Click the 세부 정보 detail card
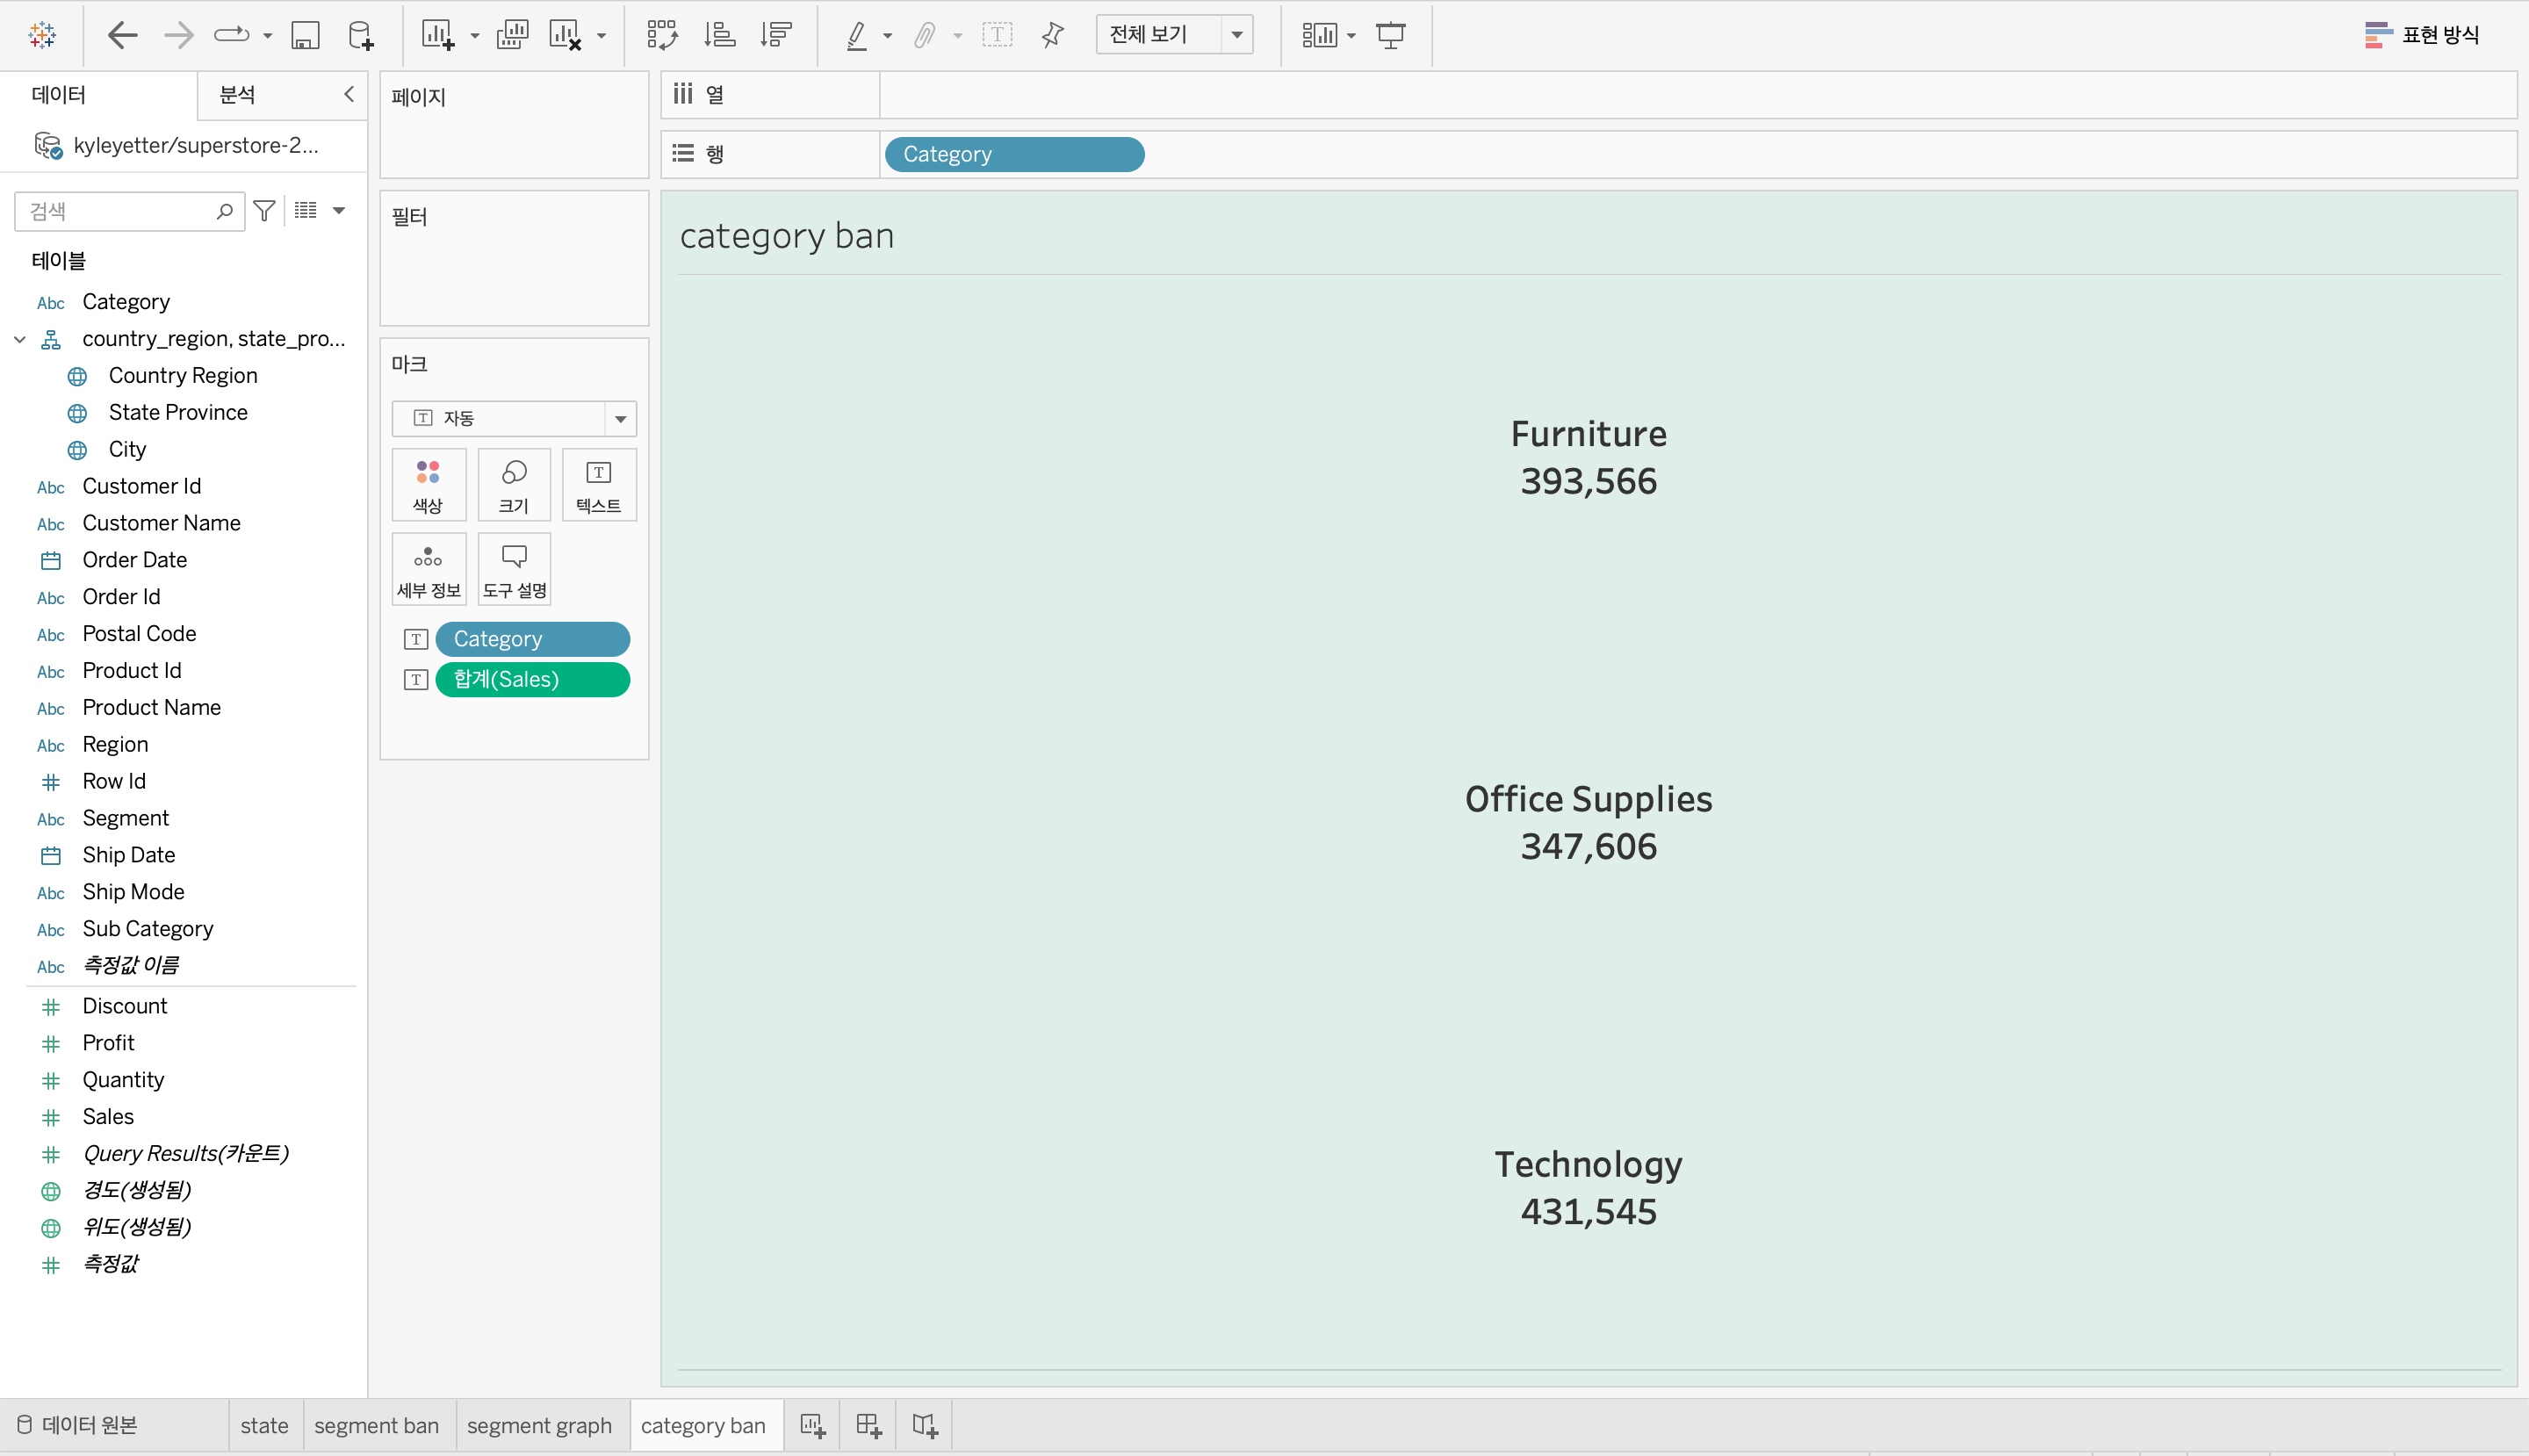The height and width of the screenshot is (1456, 2529). coord(429,569)
